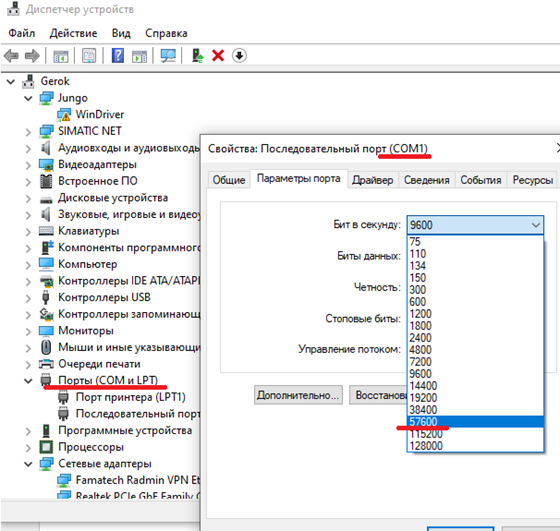Collapse the Порты (COM и LPT) node
Screen dimensions: 560x531
coord(28,381)
